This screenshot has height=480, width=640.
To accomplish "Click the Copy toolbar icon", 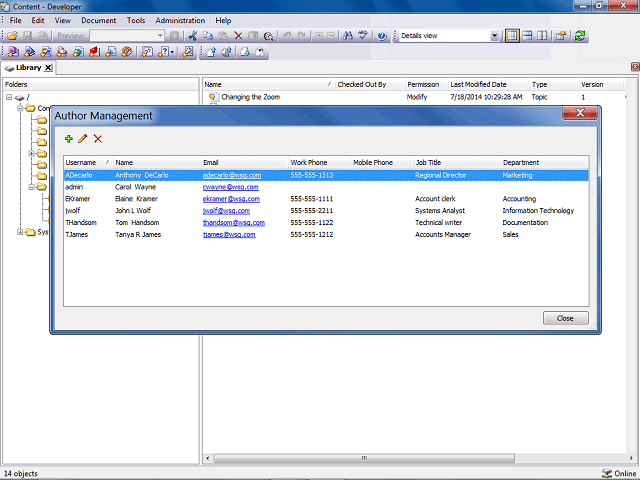I will click(208, 36).
